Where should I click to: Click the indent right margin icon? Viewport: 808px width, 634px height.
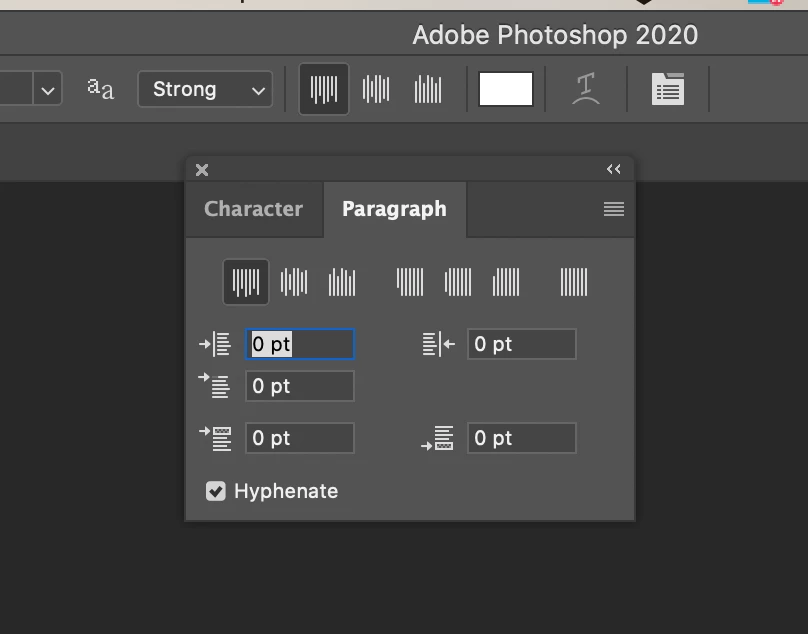439,344
